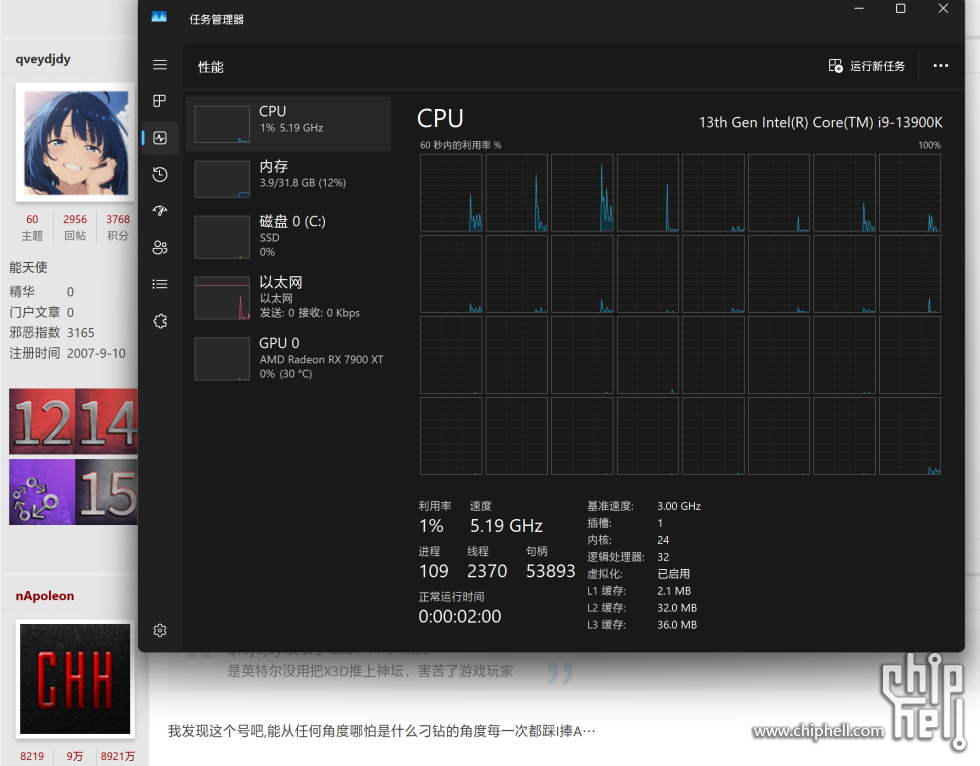Click the first logical processor graph
Screen dimensions: 980x766
[451, 193]
